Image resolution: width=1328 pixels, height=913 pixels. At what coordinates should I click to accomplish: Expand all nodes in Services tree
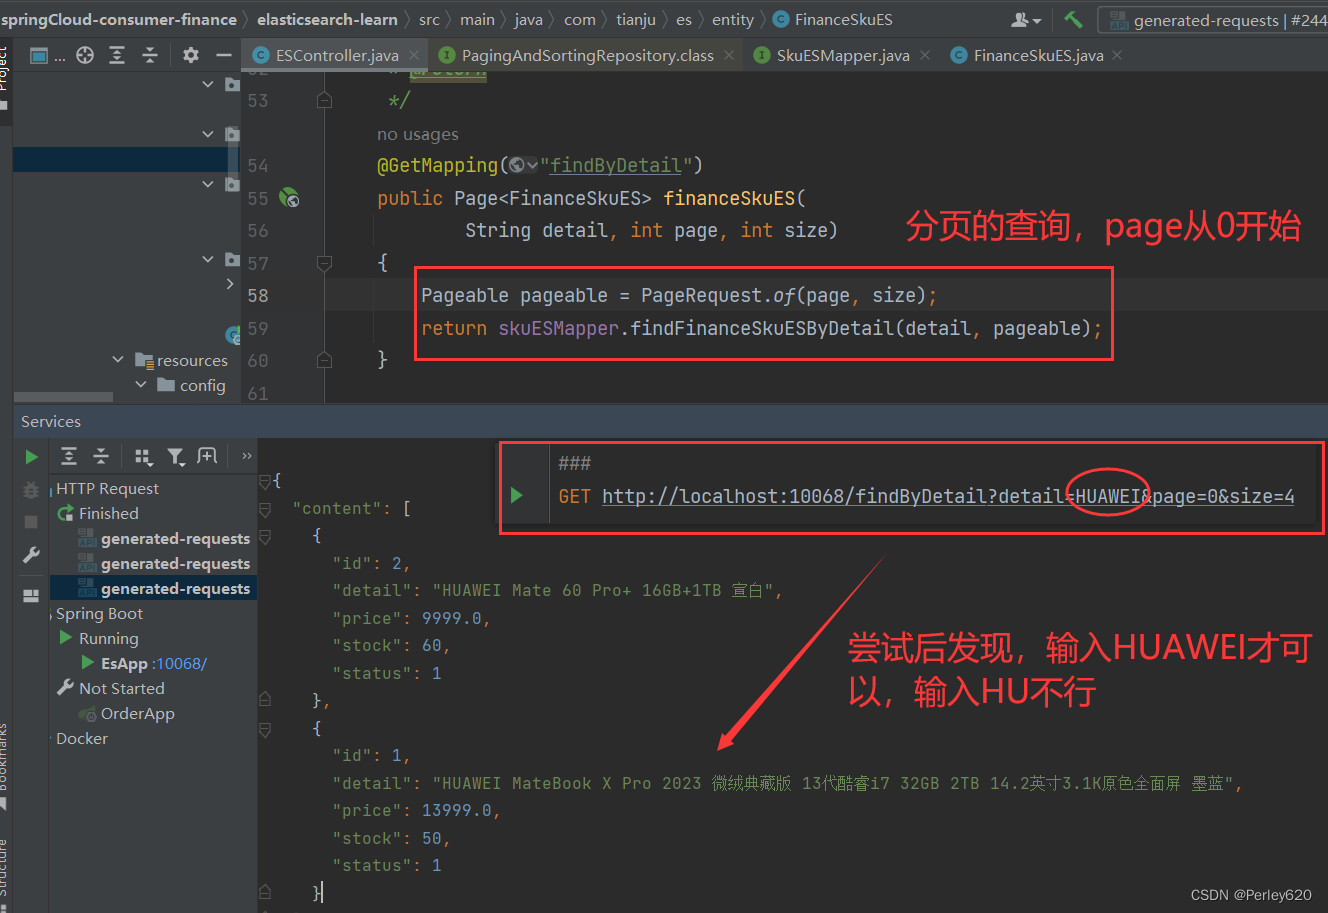(x=69, y=457)
